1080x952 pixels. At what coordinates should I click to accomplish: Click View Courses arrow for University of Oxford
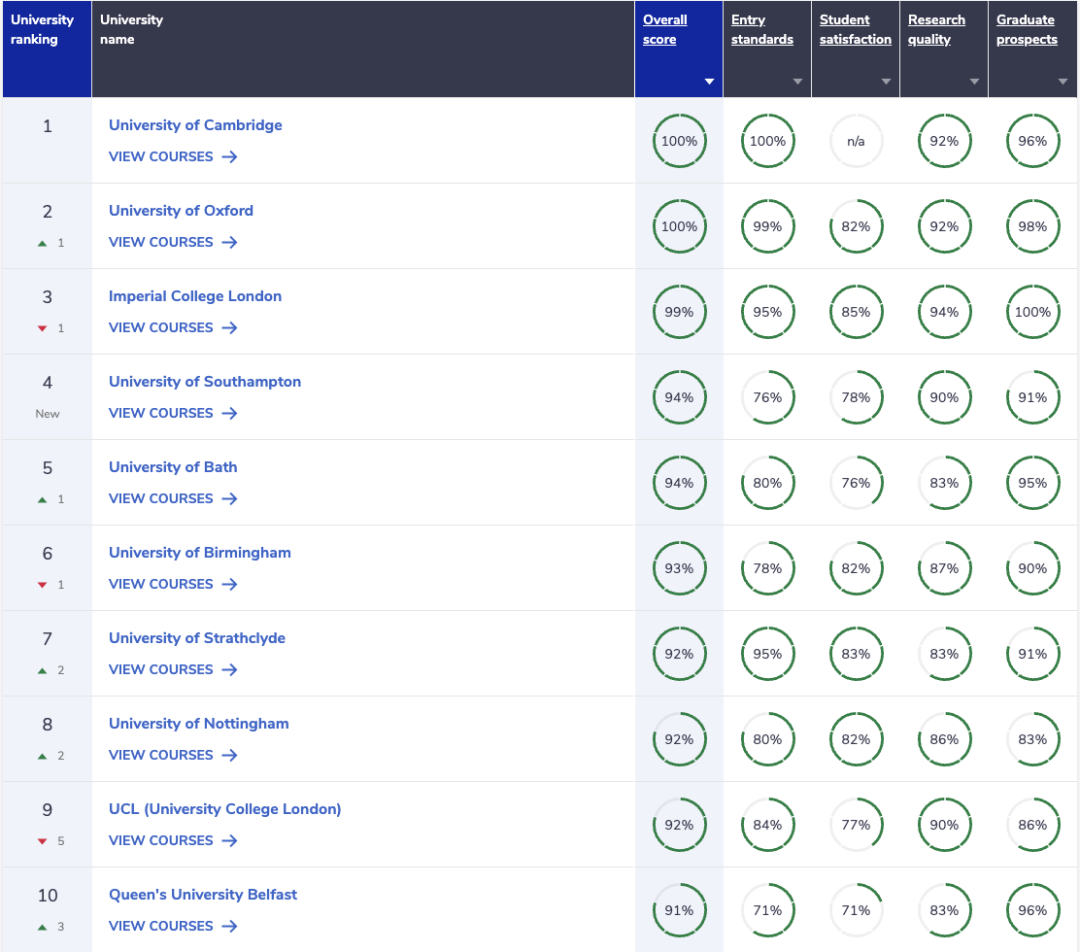click(x=229, y=242)
